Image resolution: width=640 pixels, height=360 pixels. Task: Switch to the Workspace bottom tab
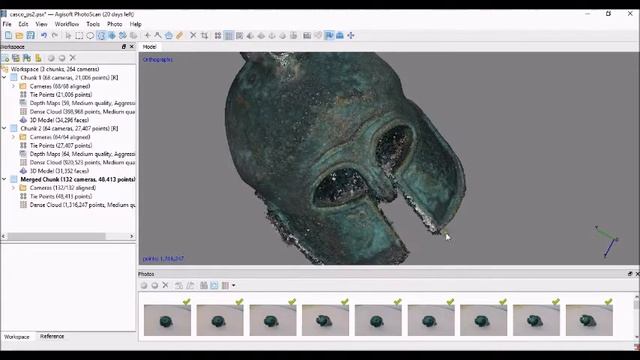pos(17,337)
